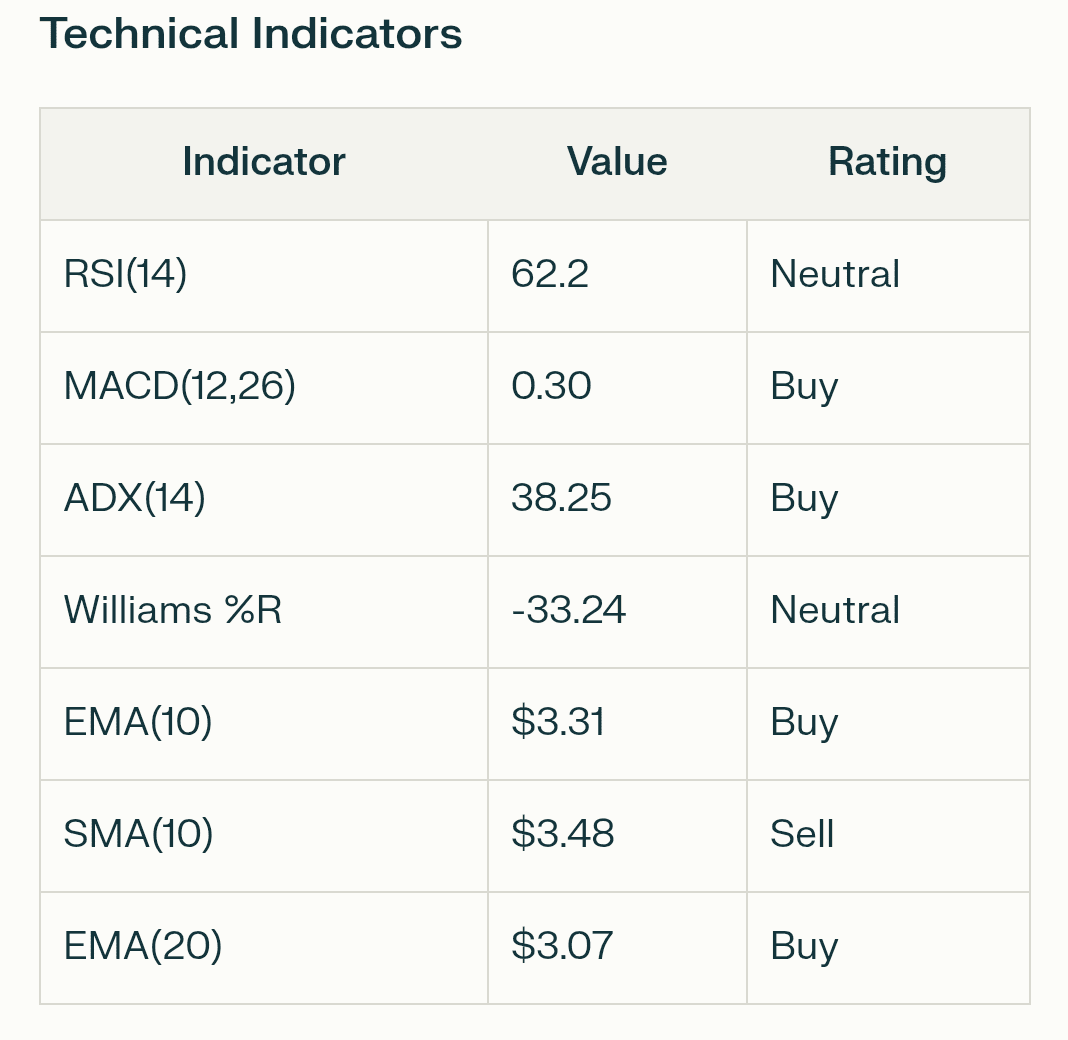Click the Technical Indicators heading
This screenshot has height=1040, width=1068.
(251, 34)
